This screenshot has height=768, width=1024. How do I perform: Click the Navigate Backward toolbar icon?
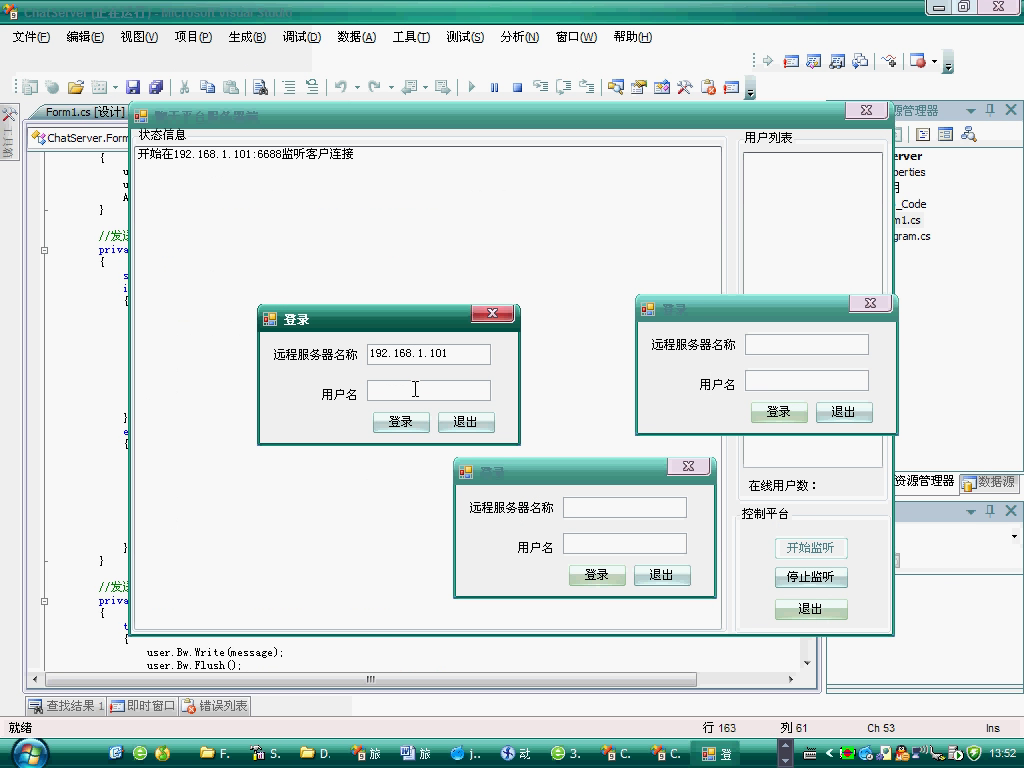click(409, 87)
